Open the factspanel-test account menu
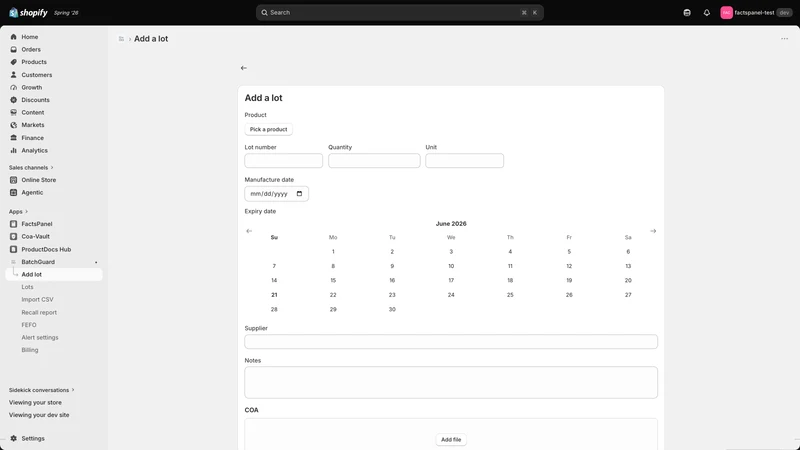The height and width of the screenshot is (450, 800). point(756,13)
